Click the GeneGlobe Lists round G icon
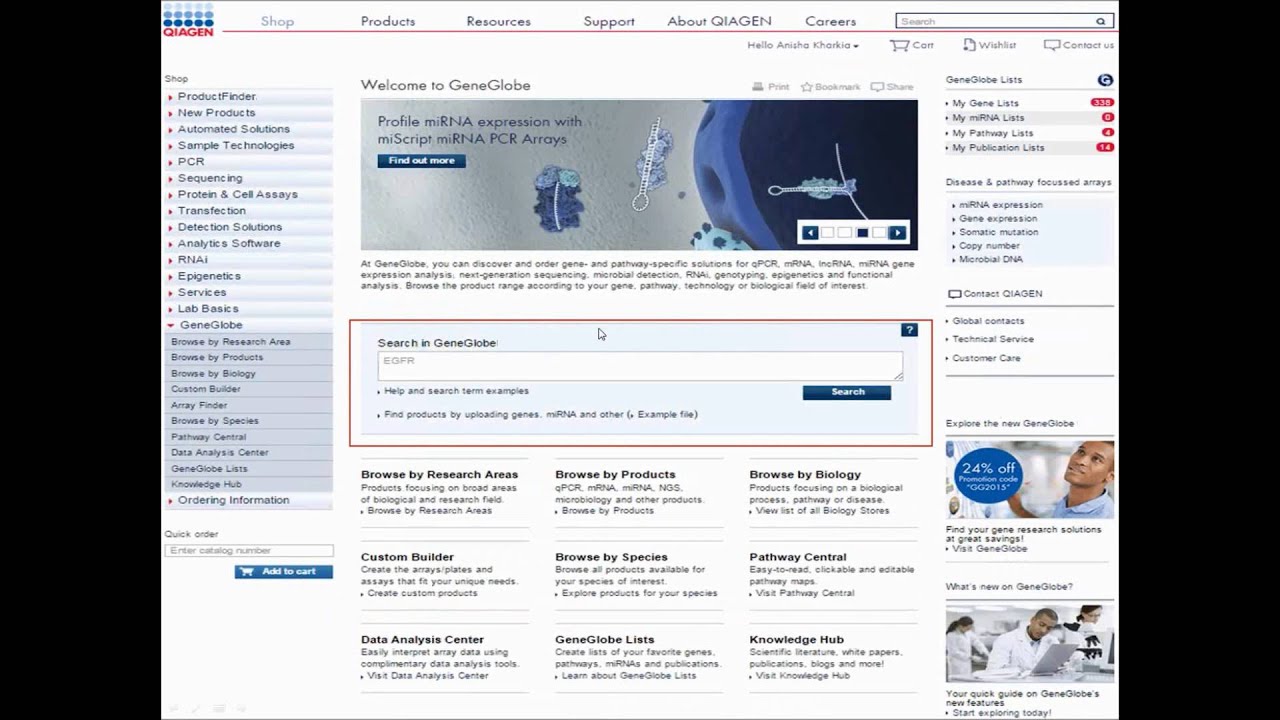 [1105, 80]
